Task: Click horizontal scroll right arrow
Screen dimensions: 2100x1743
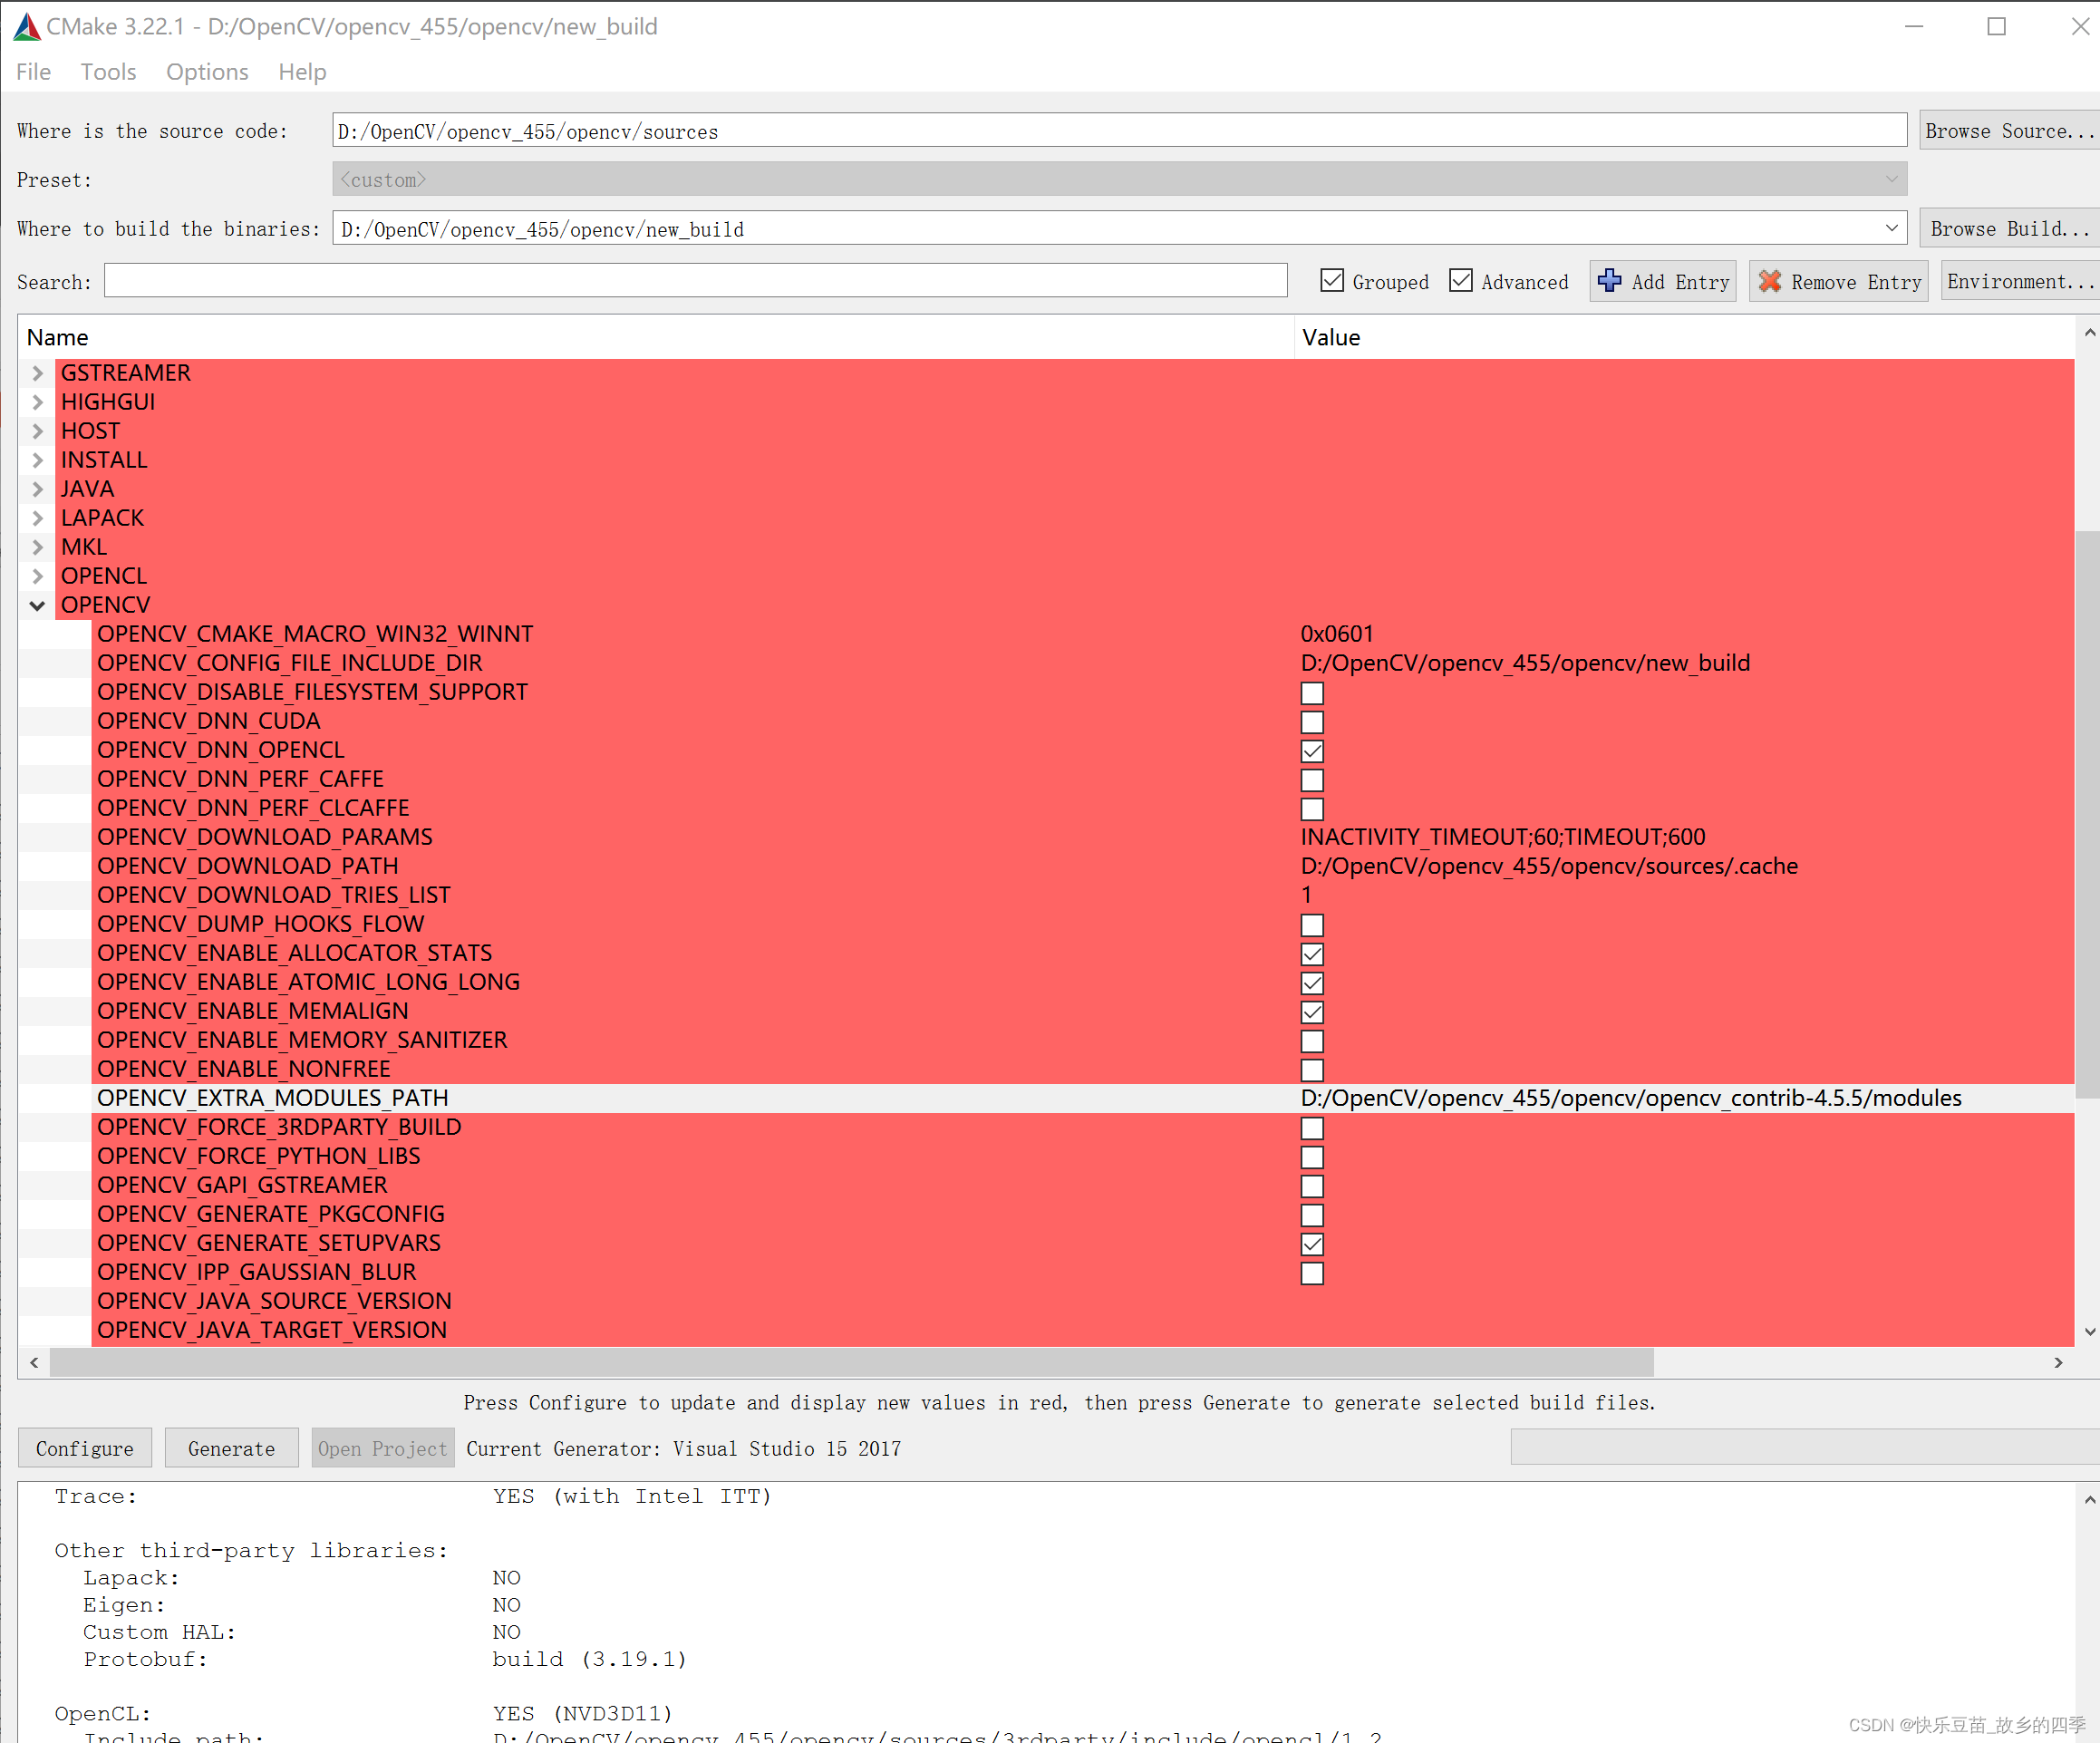Action: coord(2058,1362)
